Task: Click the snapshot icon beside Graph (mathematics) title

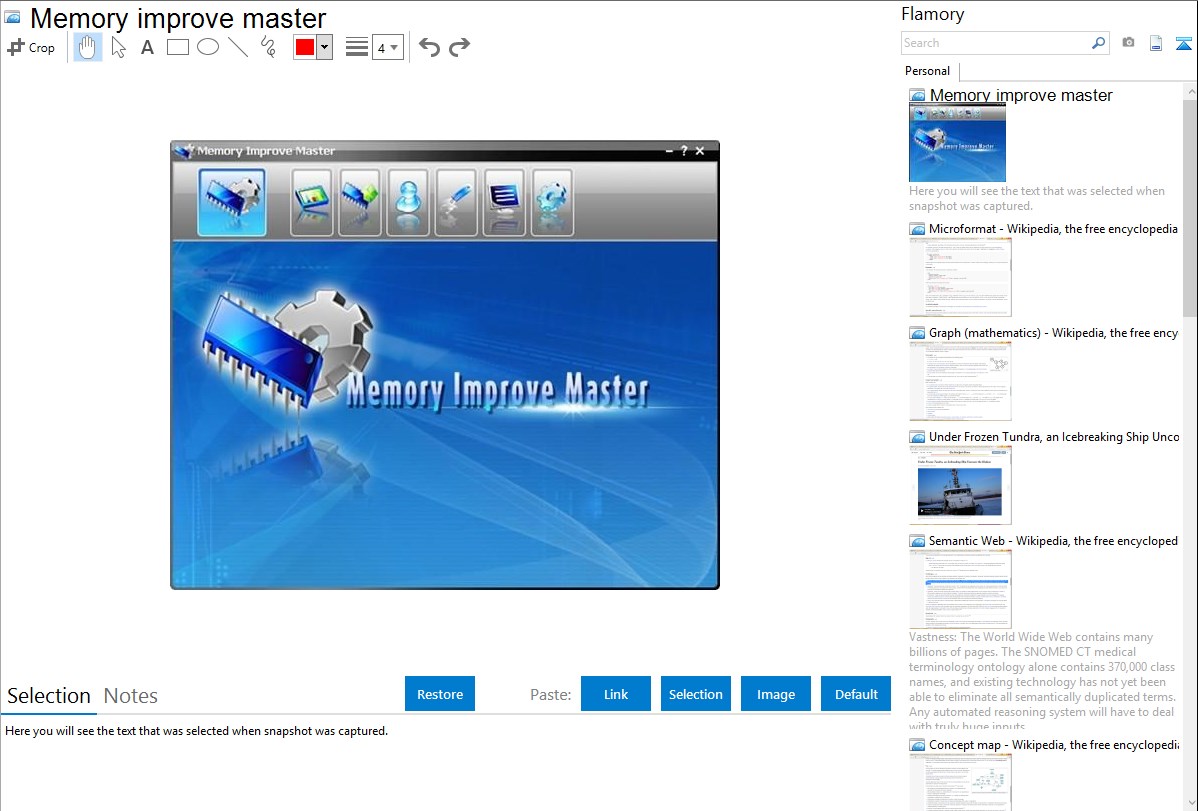Action: click(917, 333)
